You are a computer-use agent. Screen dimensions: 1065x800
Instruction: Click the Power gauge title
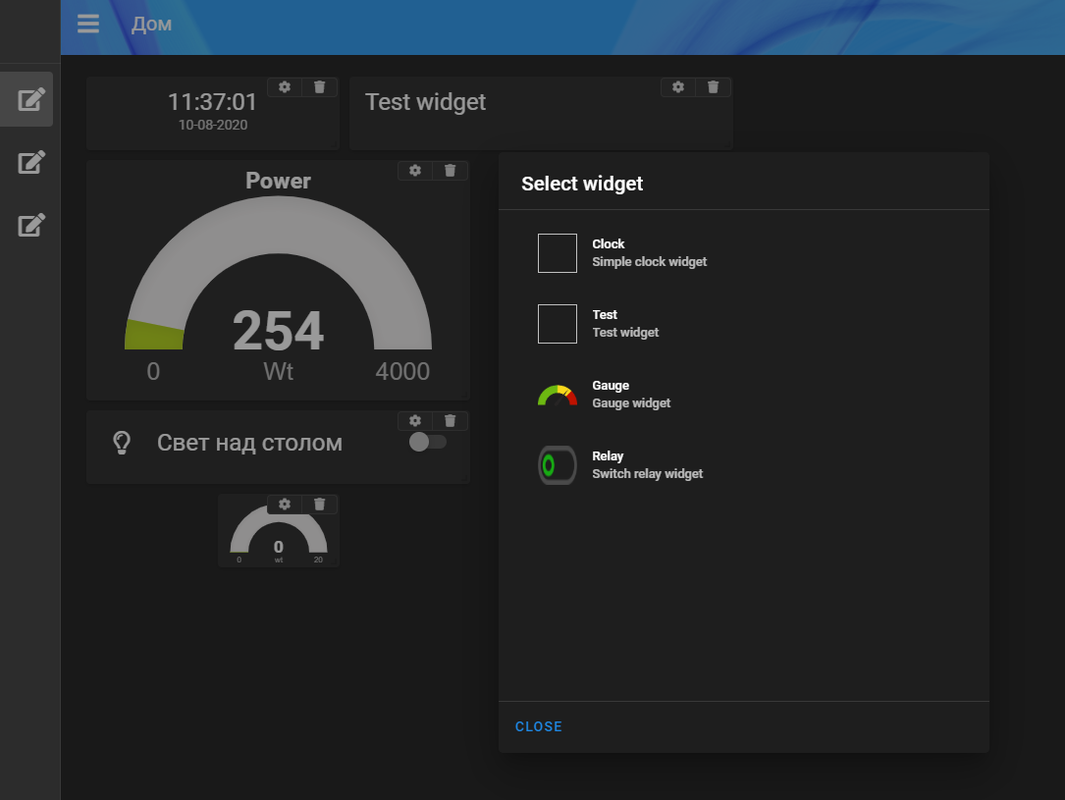coord(278,181)
